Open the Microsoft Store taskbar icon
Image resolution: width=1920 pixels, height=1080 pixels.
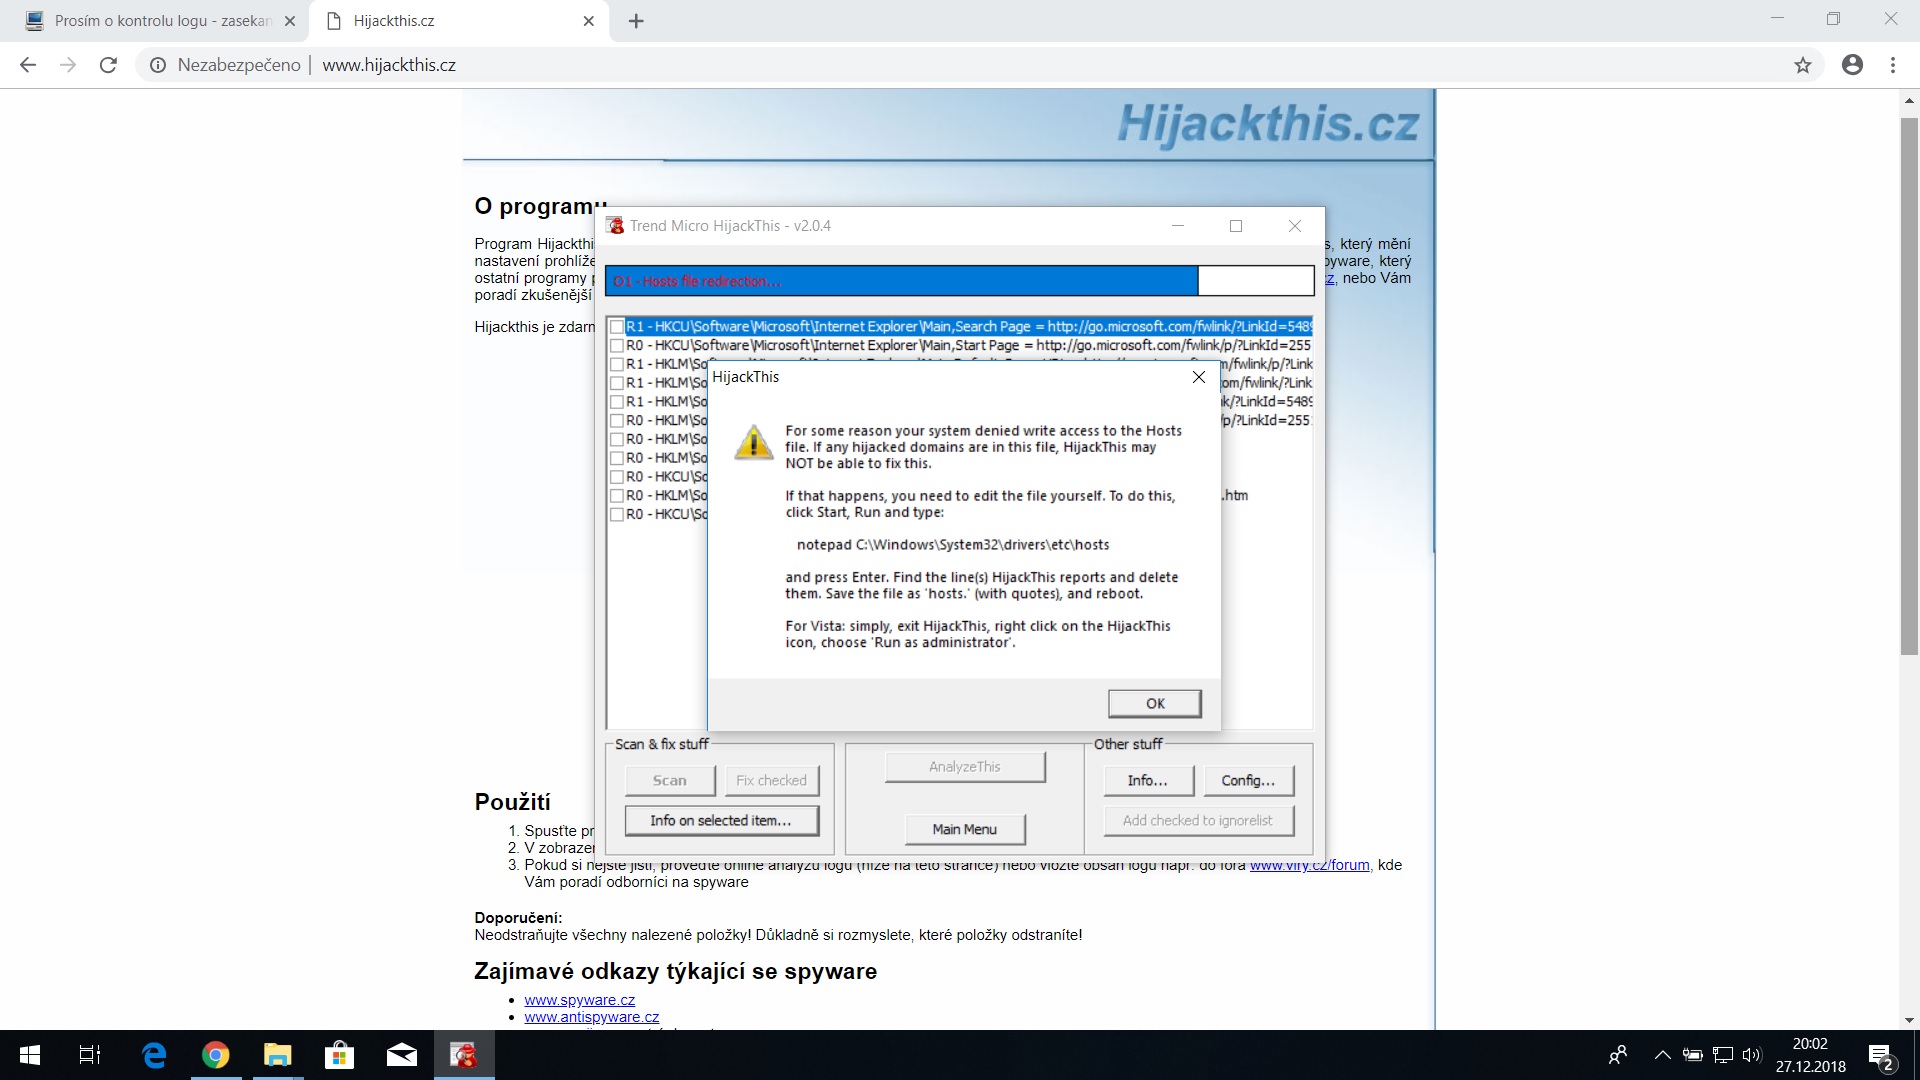pos(339,1055)
